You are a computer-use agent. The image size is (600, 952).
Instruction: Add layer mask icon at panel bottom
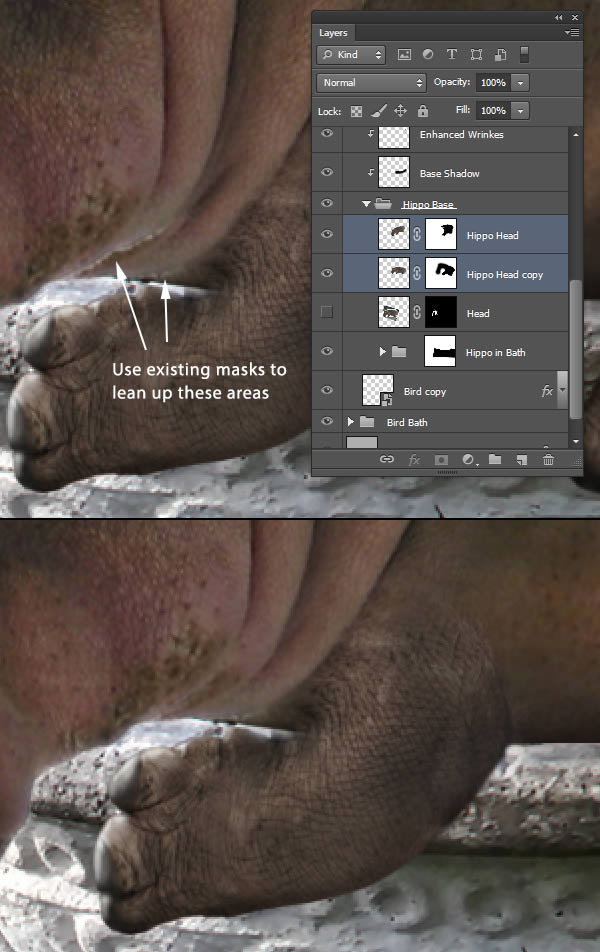[441, 460]
